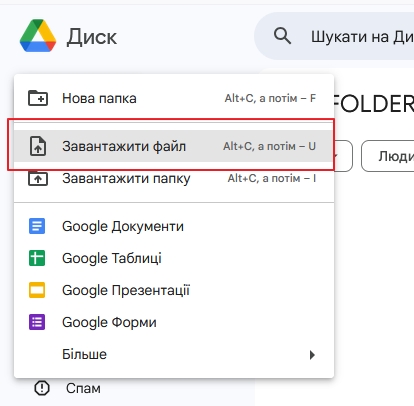The image size is (414, 406).
Task: Click the new folder icon
Action: click(x=38, y=98)
